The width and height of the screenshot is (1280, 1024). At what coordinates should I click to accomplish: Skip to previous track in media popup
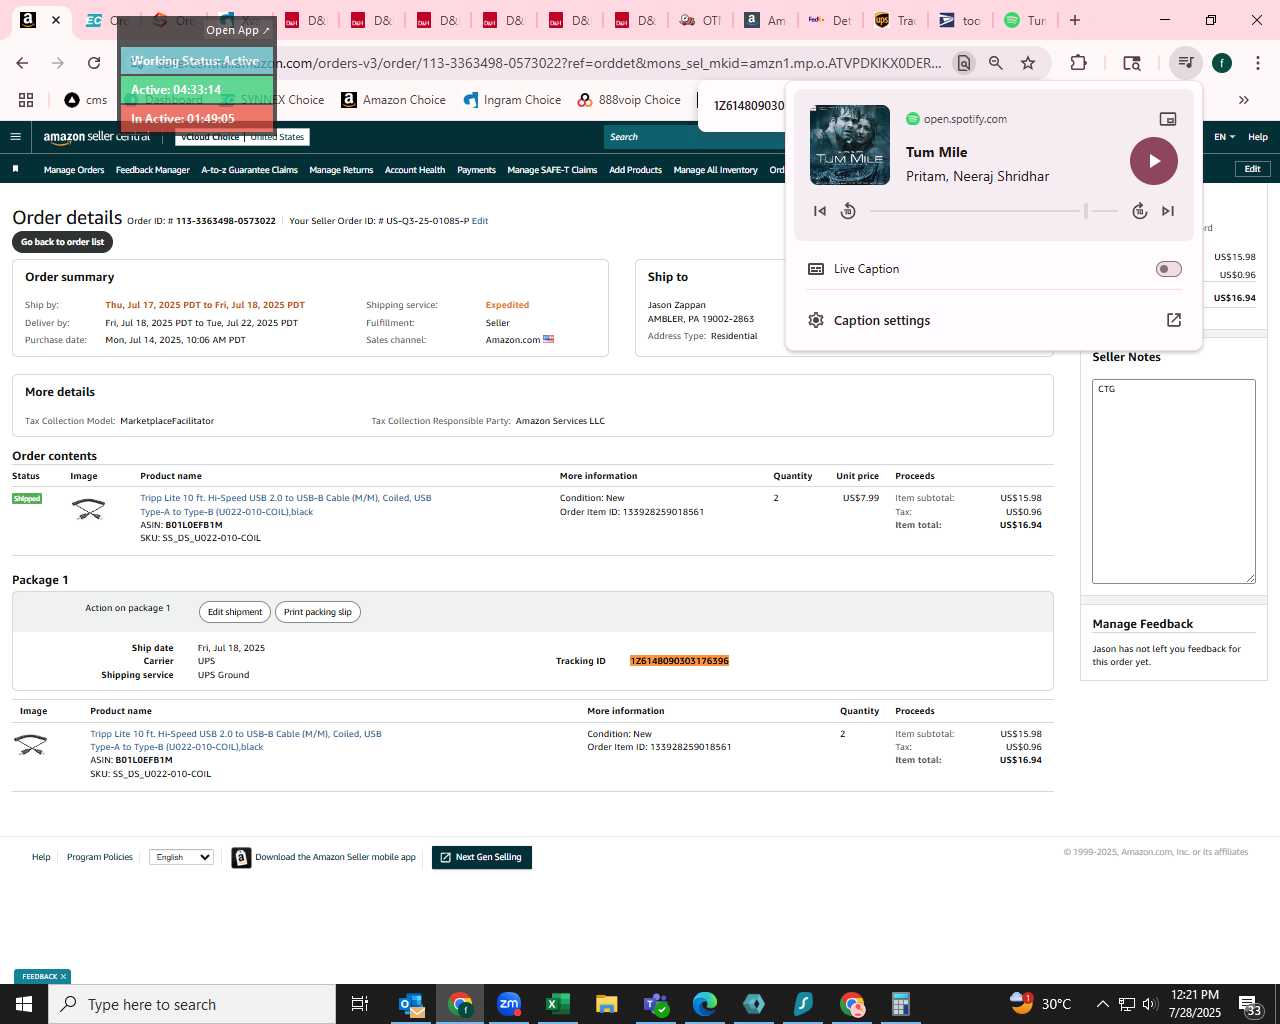click(820, 211)
